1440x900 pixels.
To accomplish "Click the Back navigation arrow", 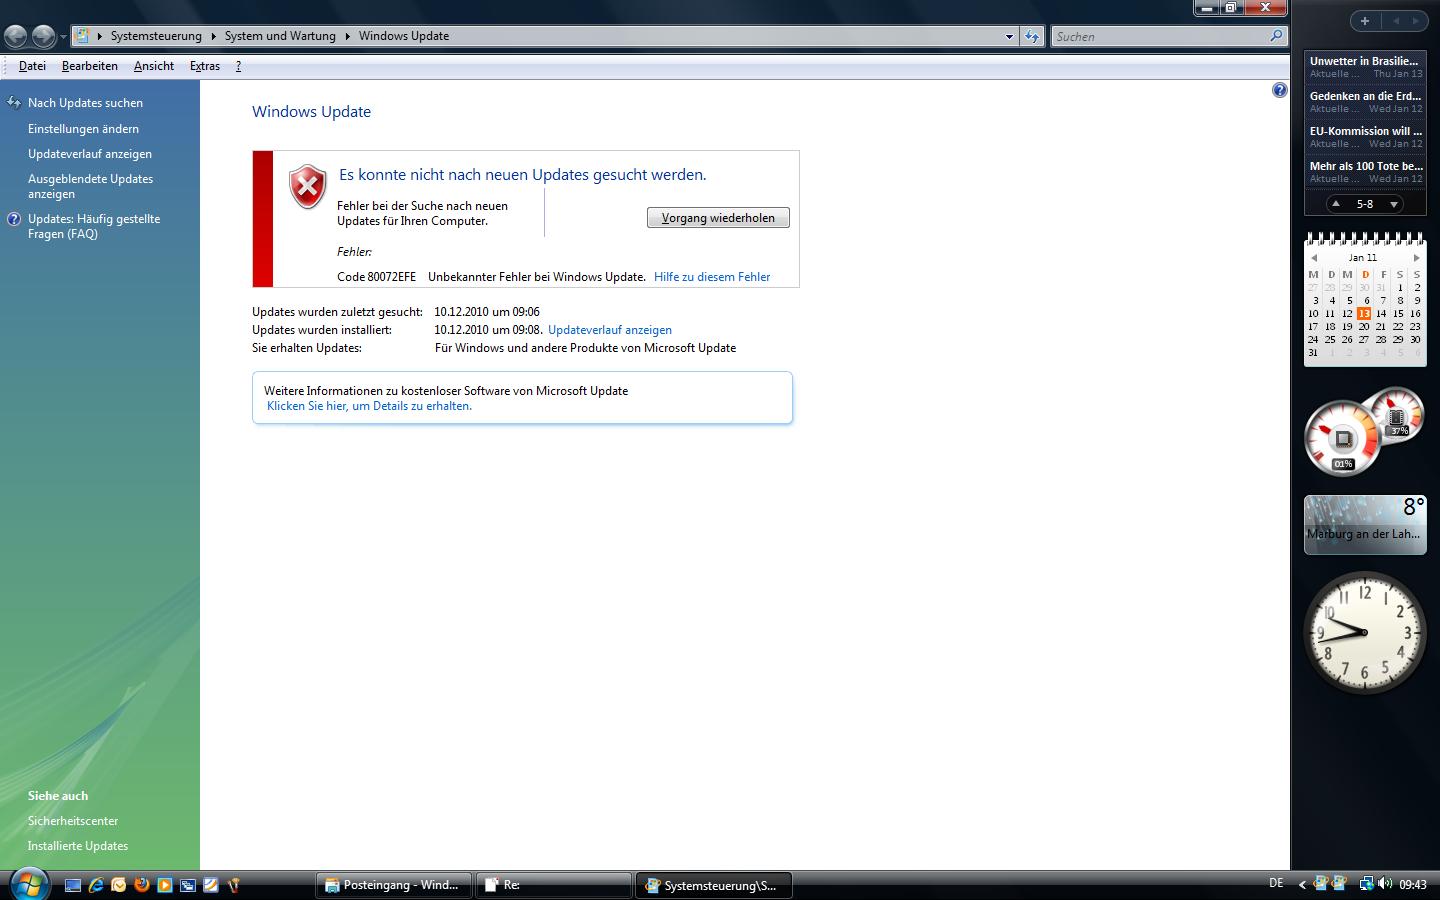I will (x=16, y=37).
